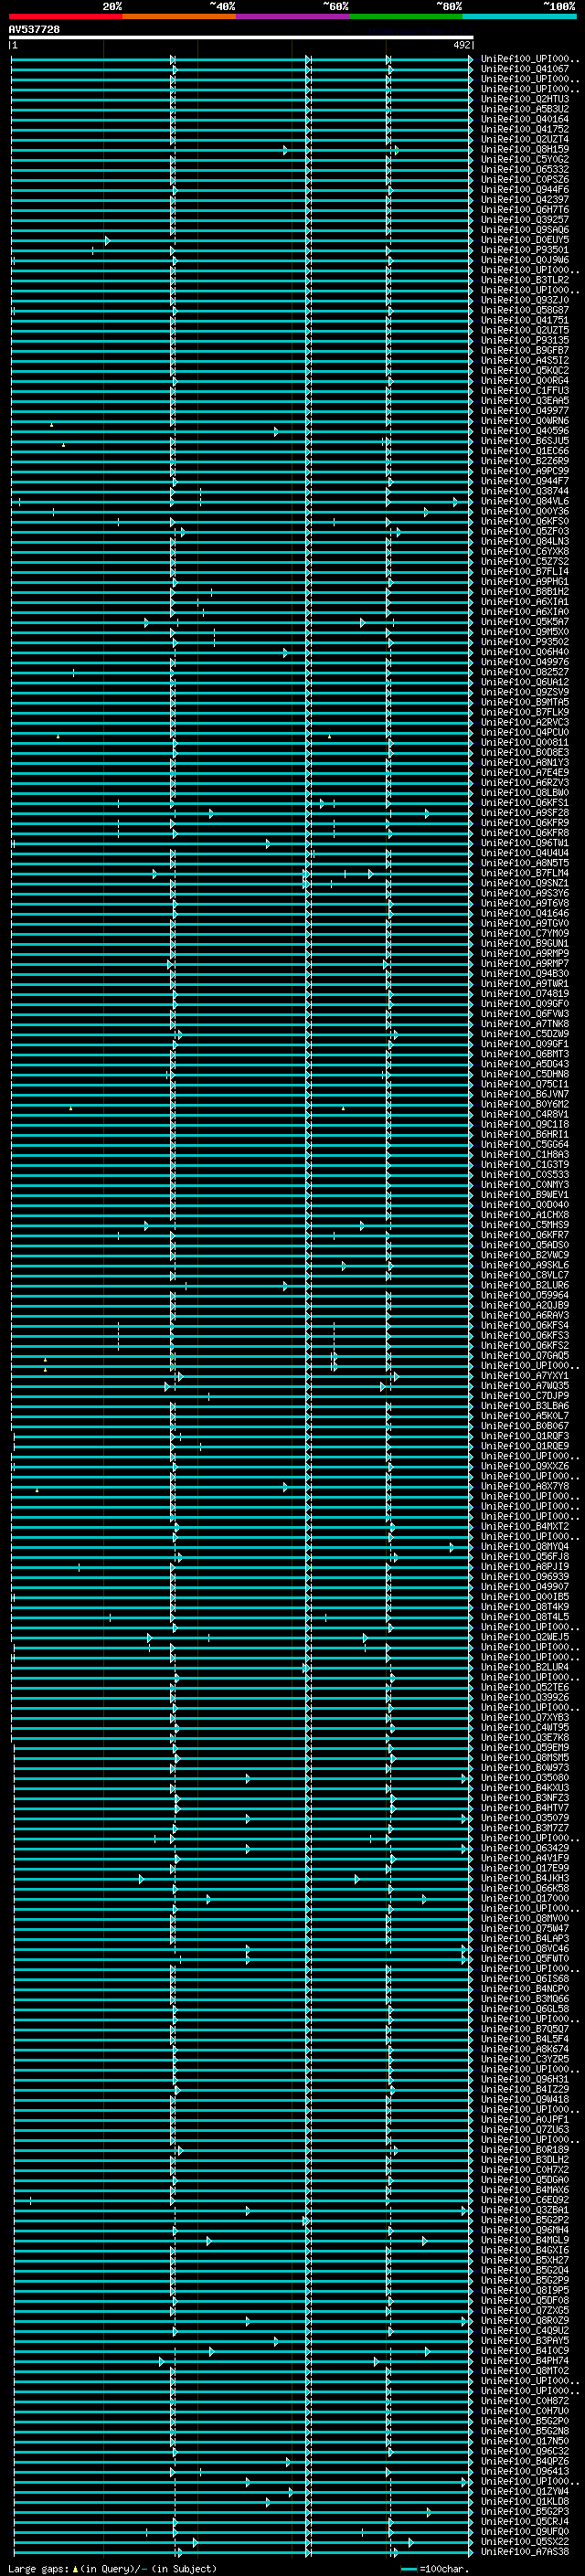Select hit label UniRef100_A9SF28
The width and height of the screenshot is (585, 2576).
pyautogui.click(x=525, y=813)
